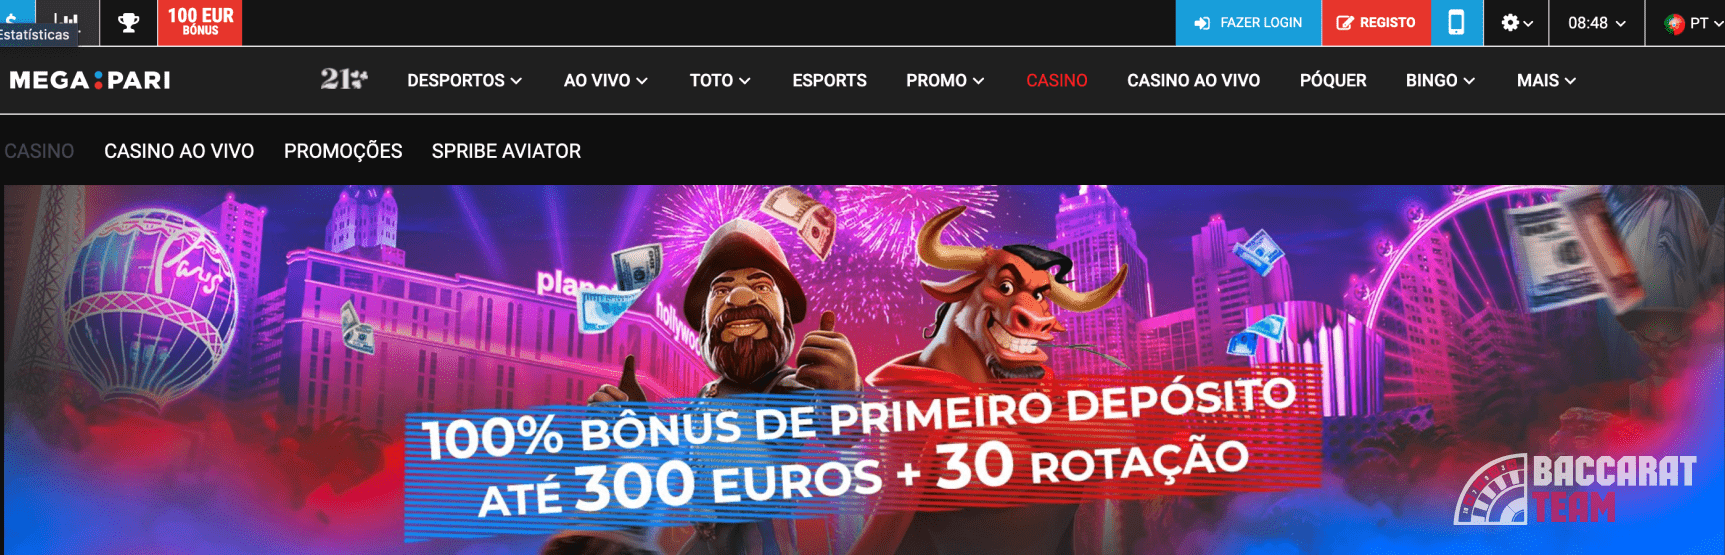Click the Fazer Login button

[x=1248, y=22]
